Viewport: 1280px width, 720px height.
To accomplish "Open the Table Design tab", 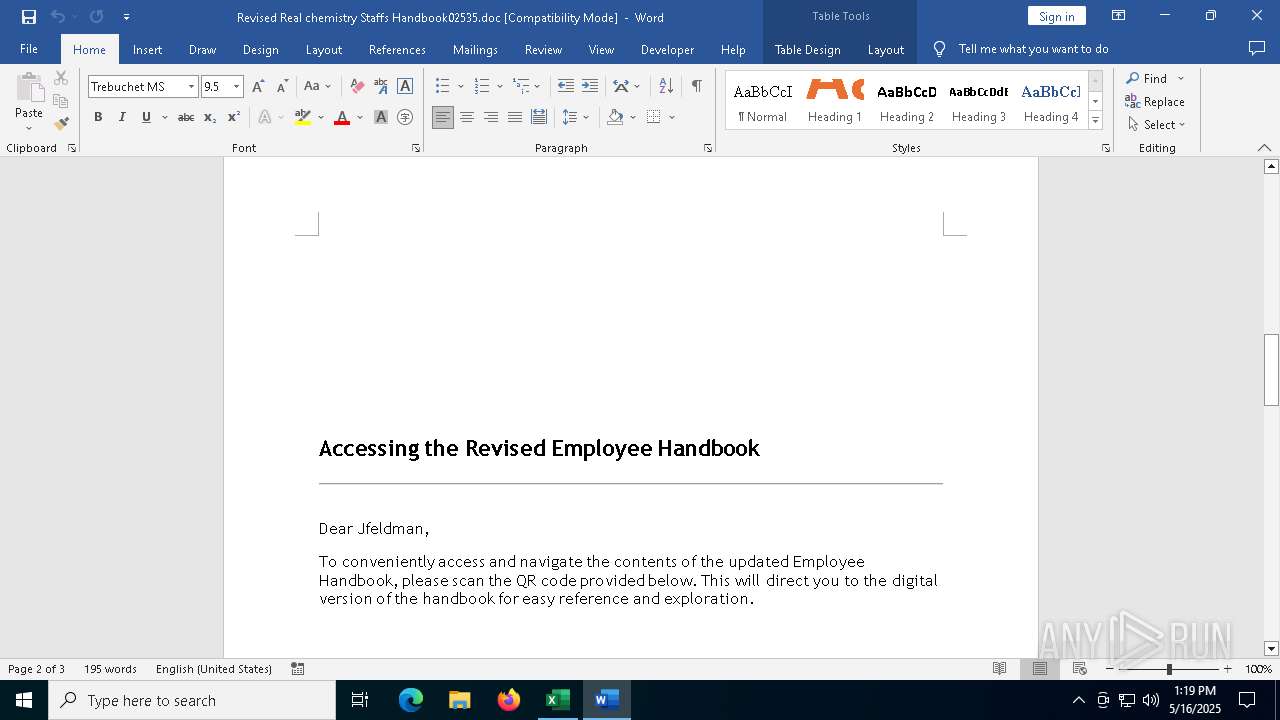I will (807, 49).
